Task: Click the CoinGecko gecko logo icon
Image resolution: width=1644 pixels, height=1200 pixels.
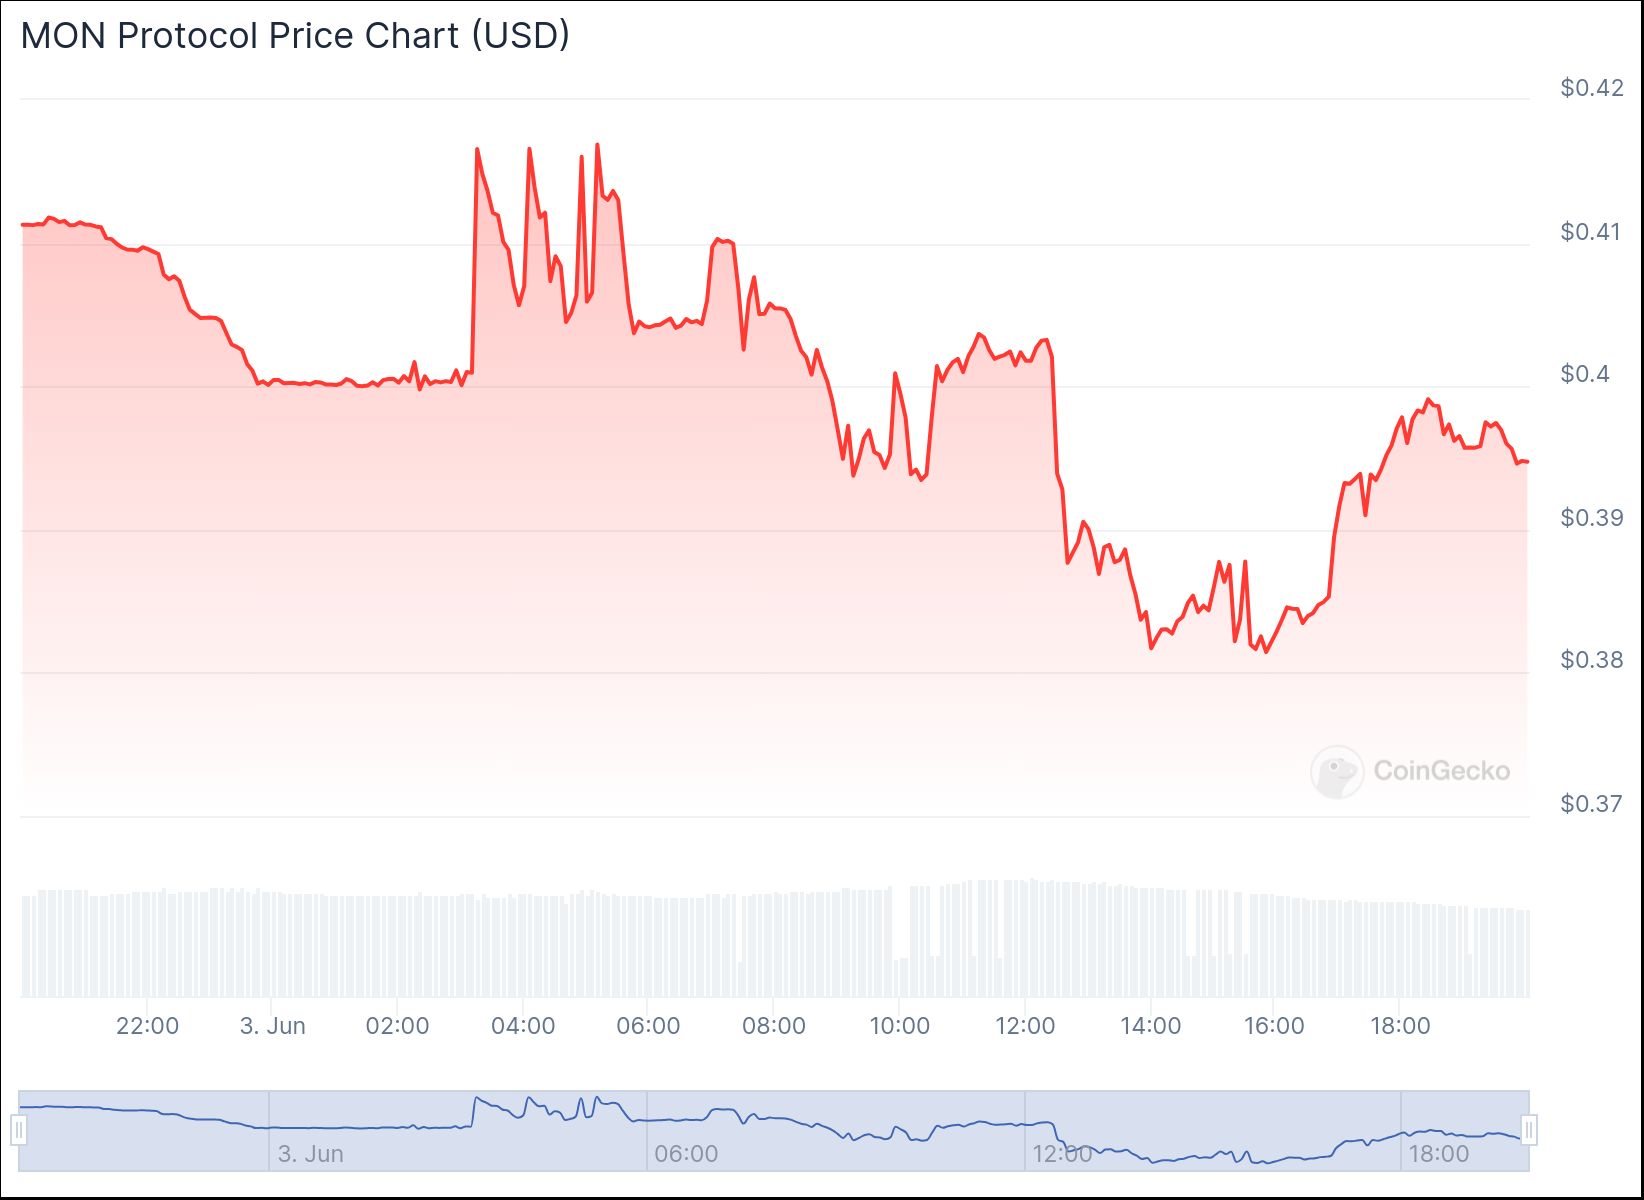Action: 1336,772
